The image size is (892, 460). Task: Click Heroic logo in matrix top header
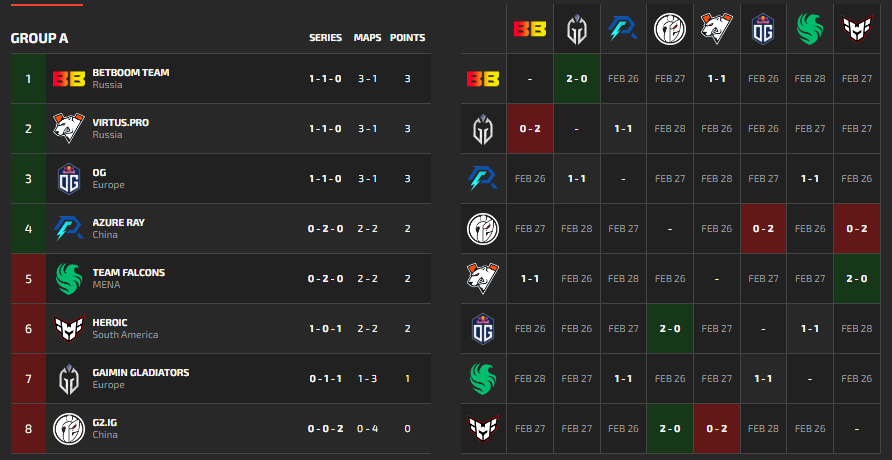coord(856,29)
